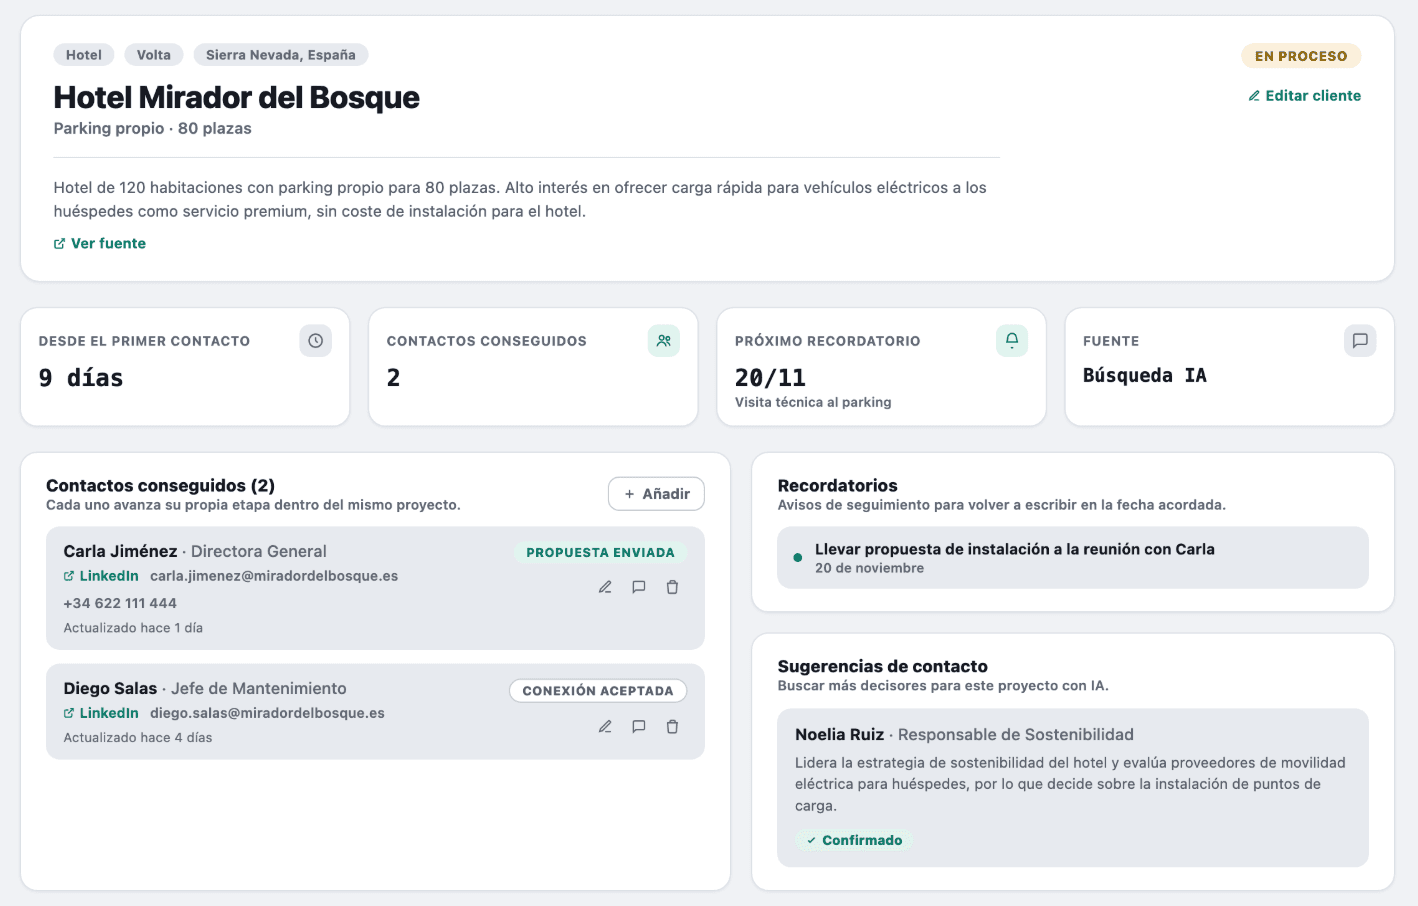This screenshot has height=906, width=1418.
Task: Click the PROPUESTA ENVIADA stage badge
Action: click(600, 552)
